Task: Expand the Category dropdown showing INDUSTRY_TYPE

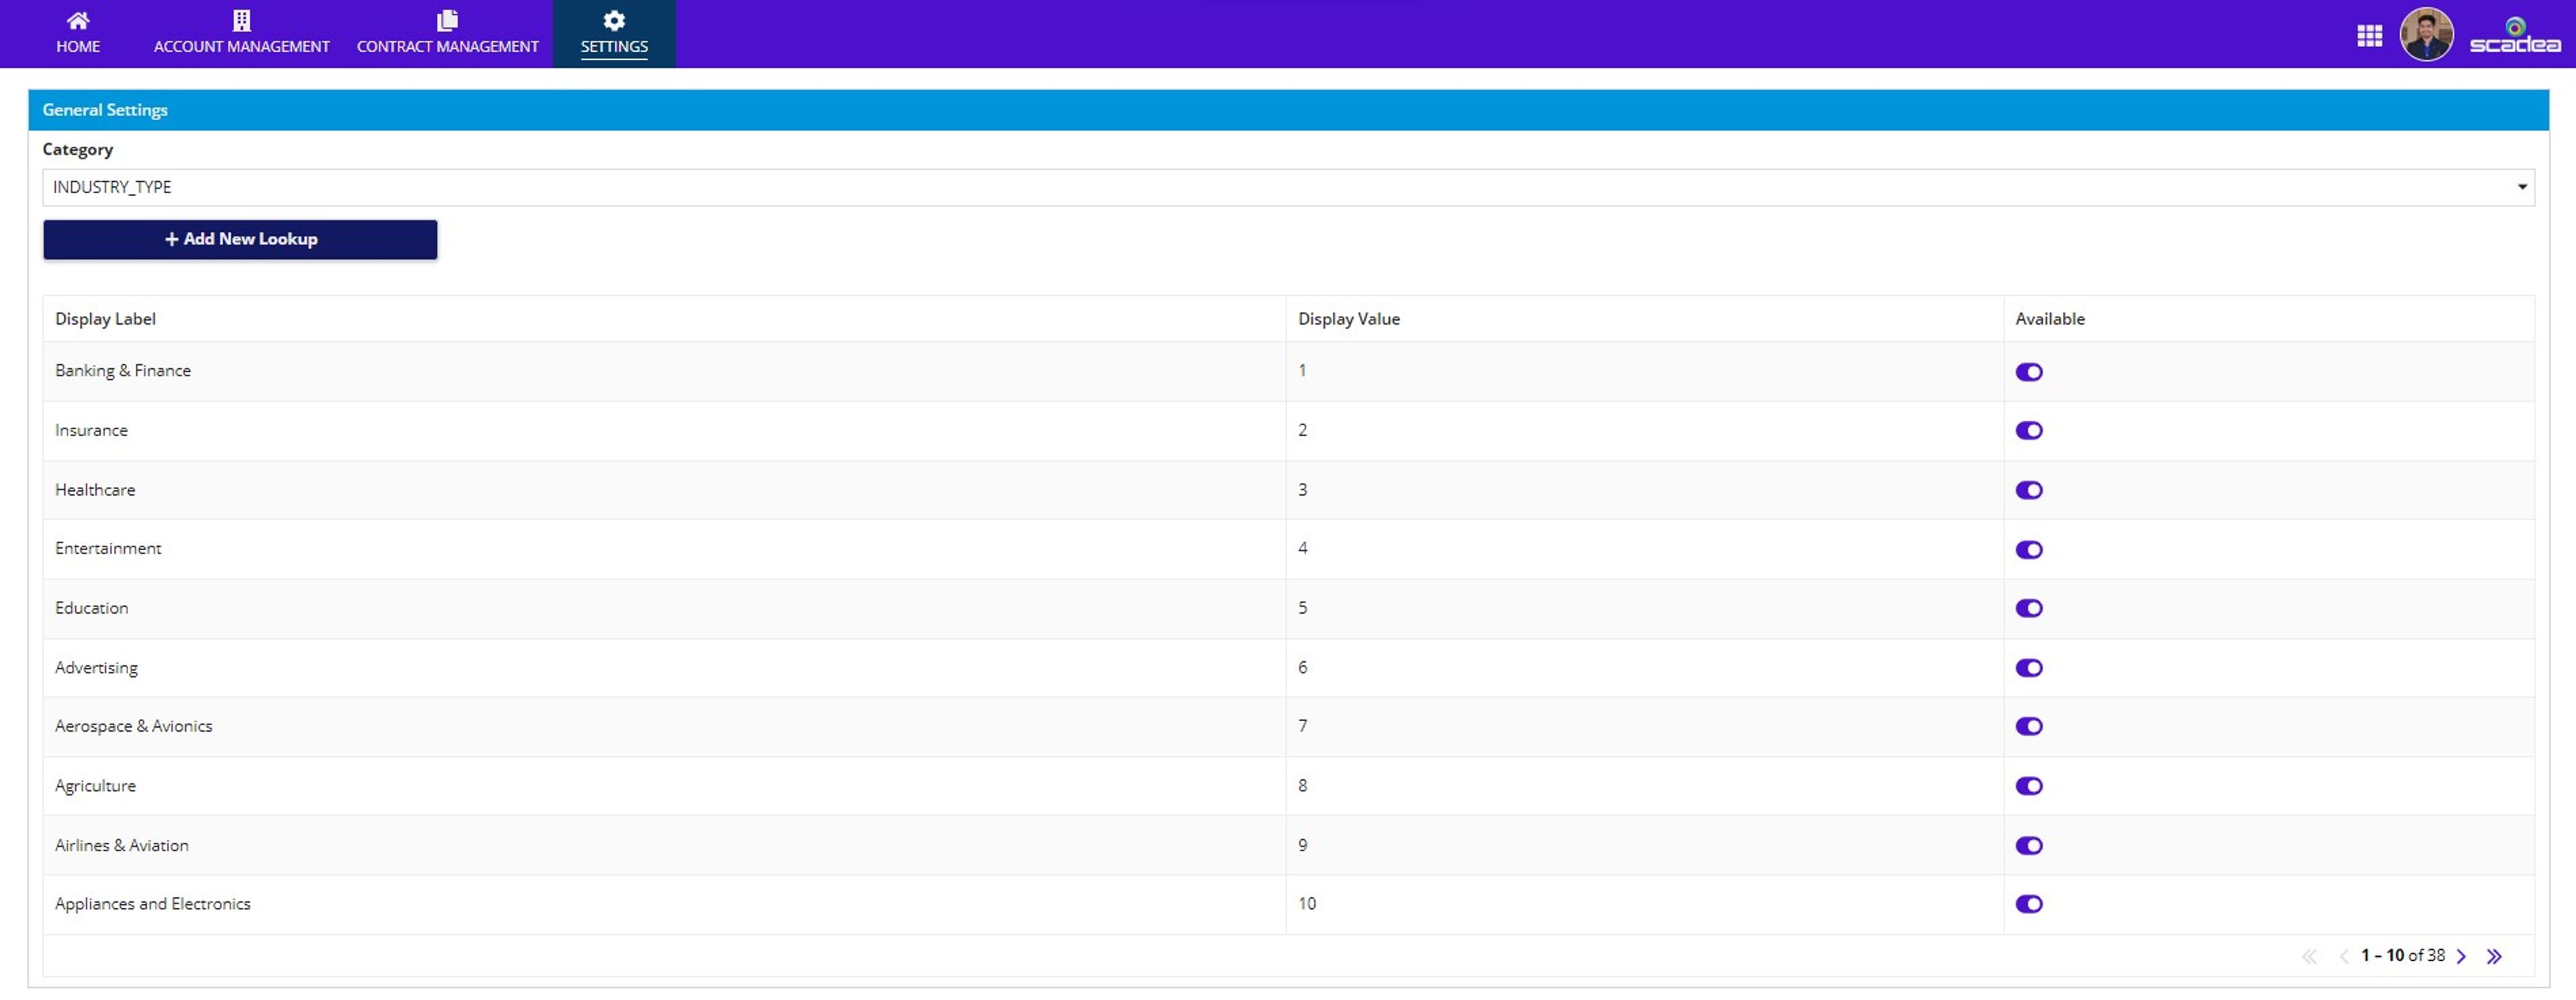Action: 1288,187
